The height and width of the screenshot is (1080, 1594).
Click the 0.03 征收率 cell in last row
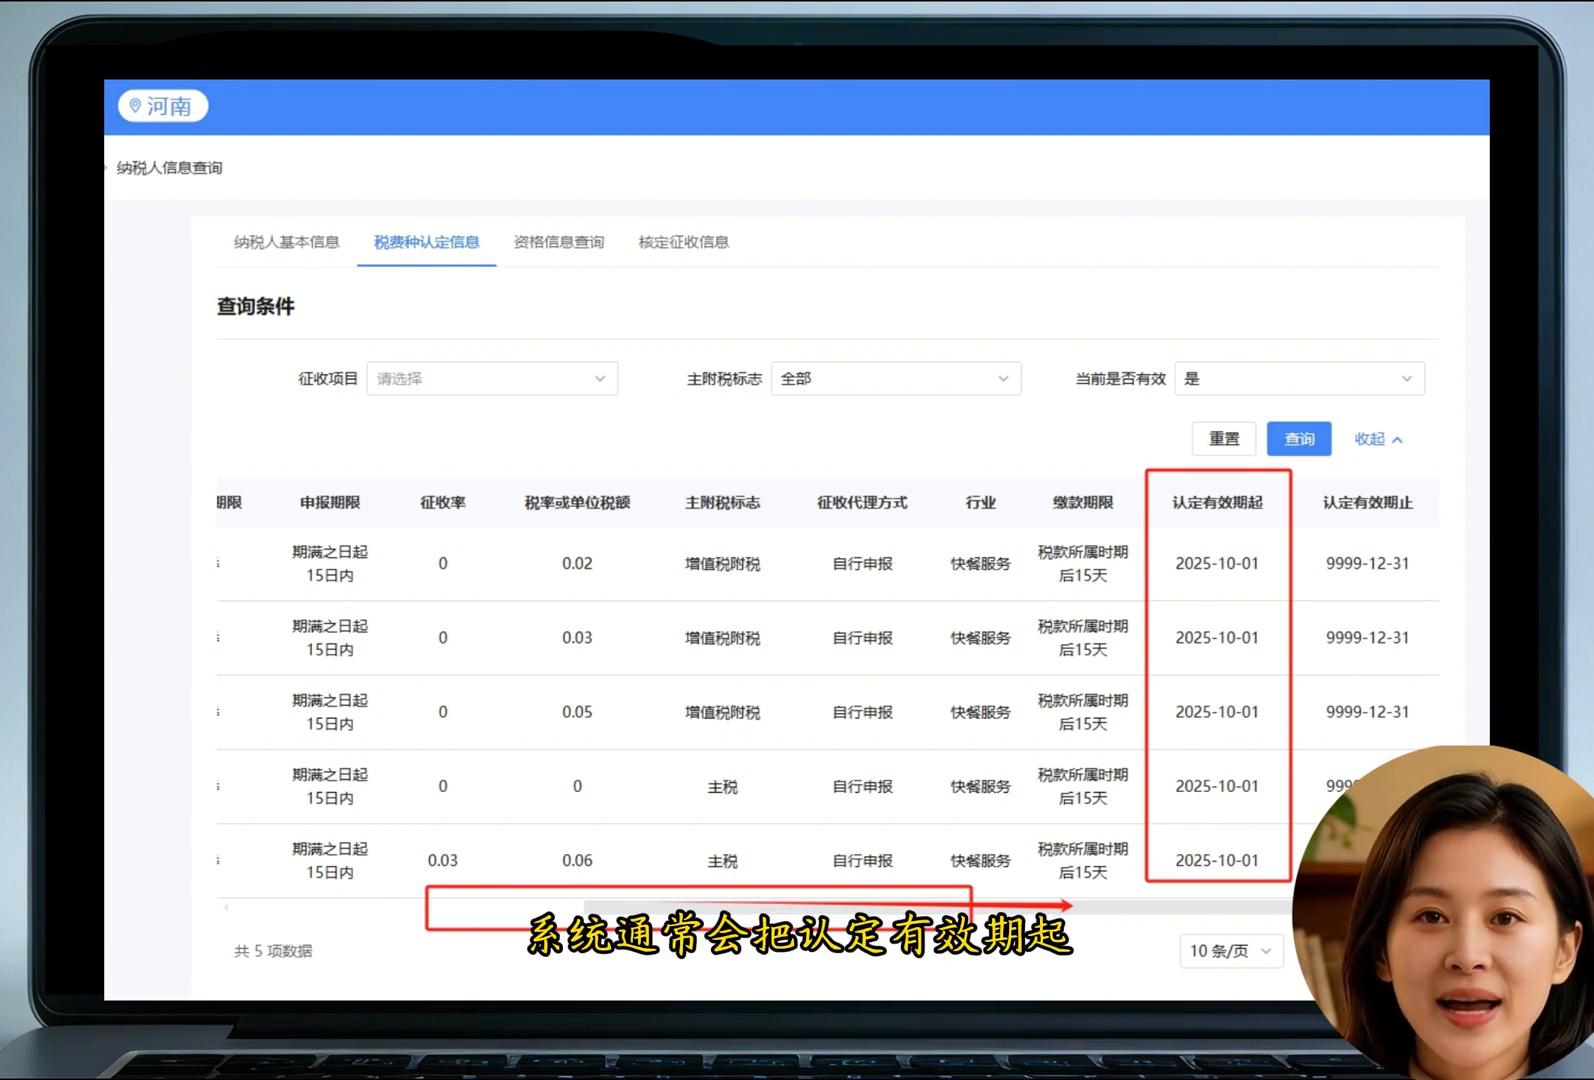[443, 861]
